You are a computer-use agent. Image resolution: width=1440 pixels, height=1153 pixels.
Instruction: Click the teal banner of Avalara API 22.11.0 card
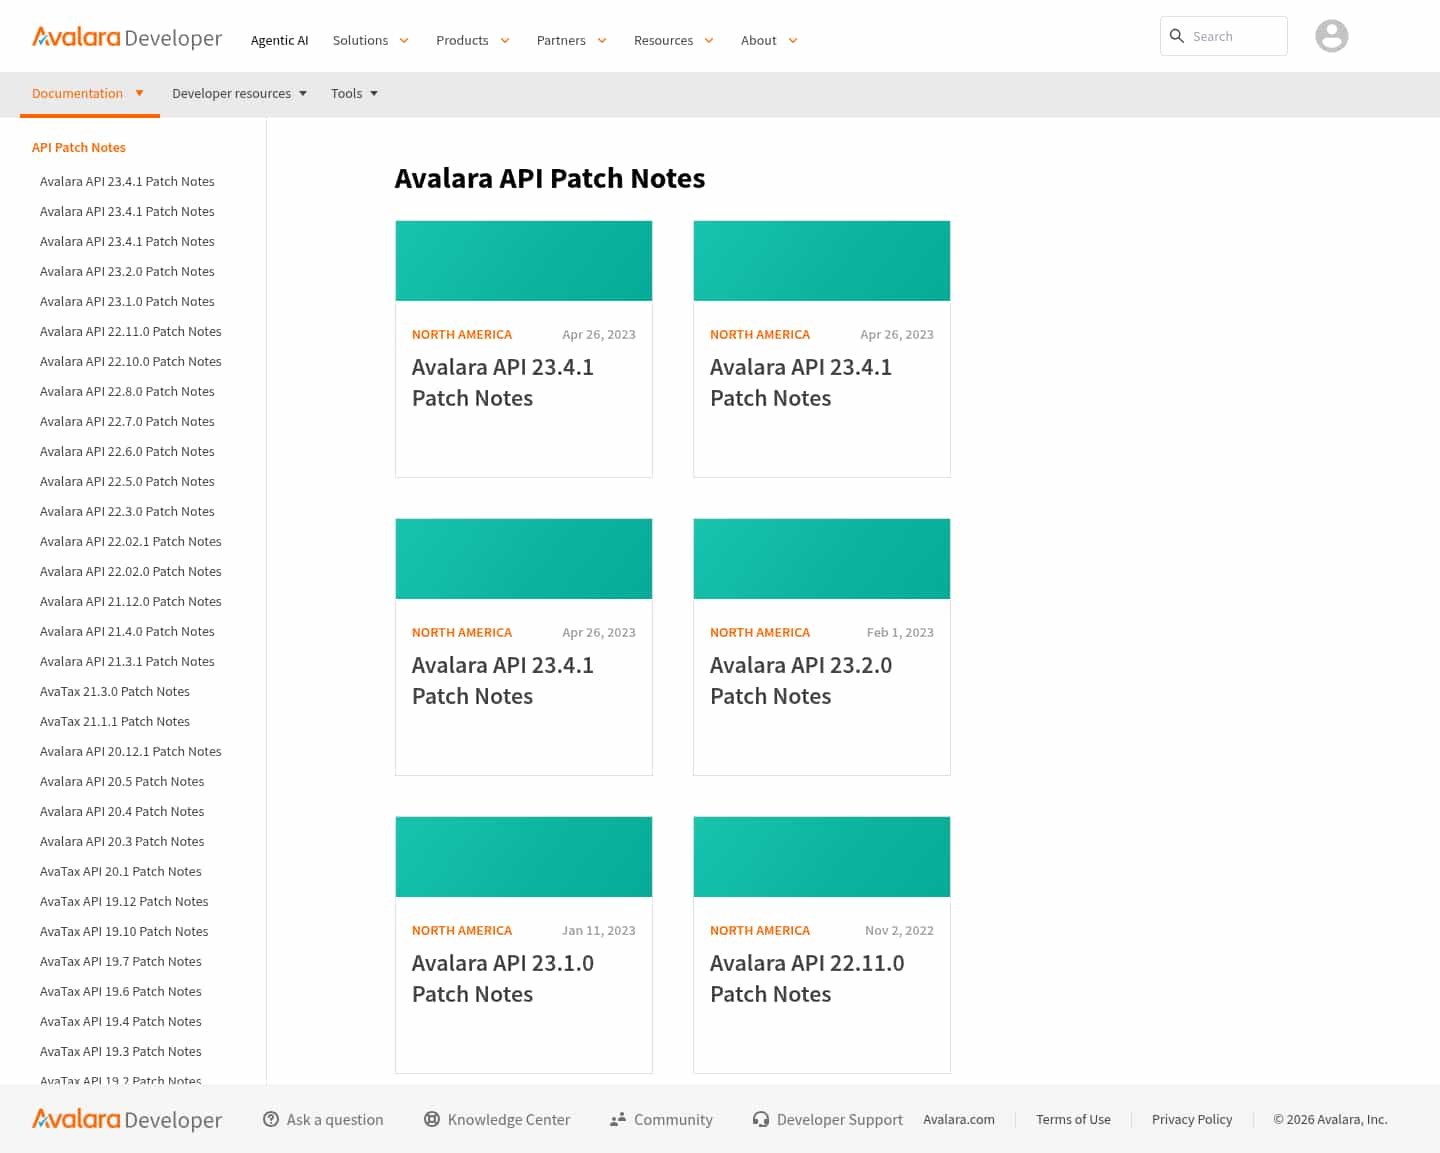pos(821,856)
